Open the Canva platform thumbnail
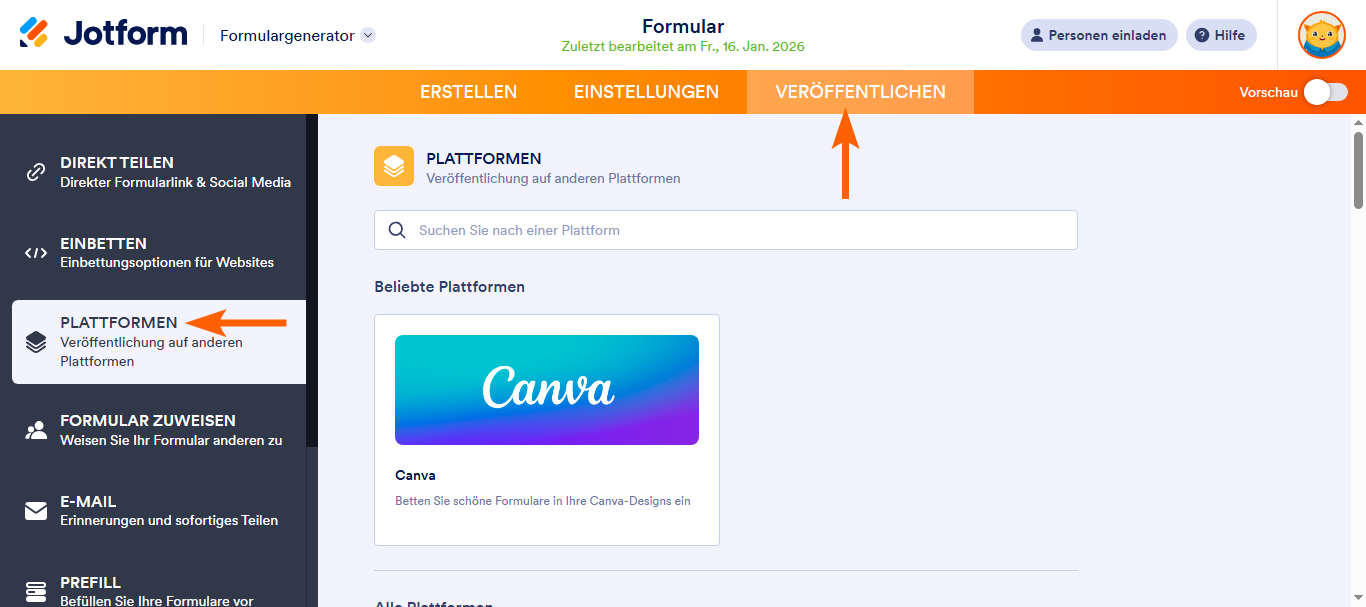The image size is (1366, 607). tap(547, 390)
